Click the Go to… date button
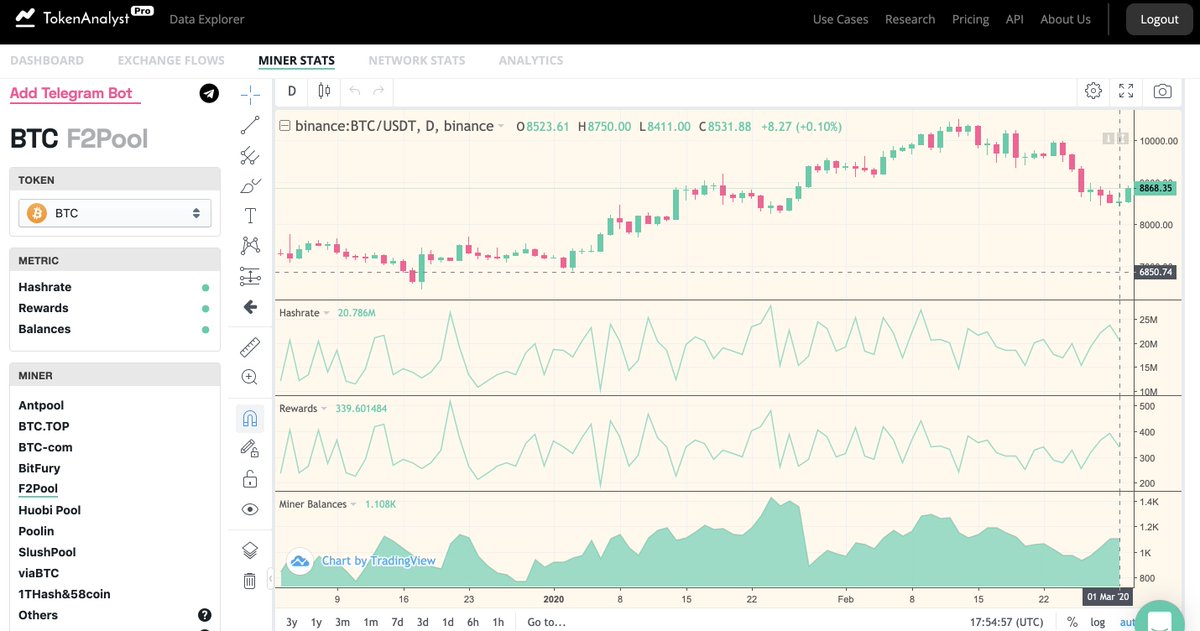1200x631 pixels. click(x=547, y=622)
